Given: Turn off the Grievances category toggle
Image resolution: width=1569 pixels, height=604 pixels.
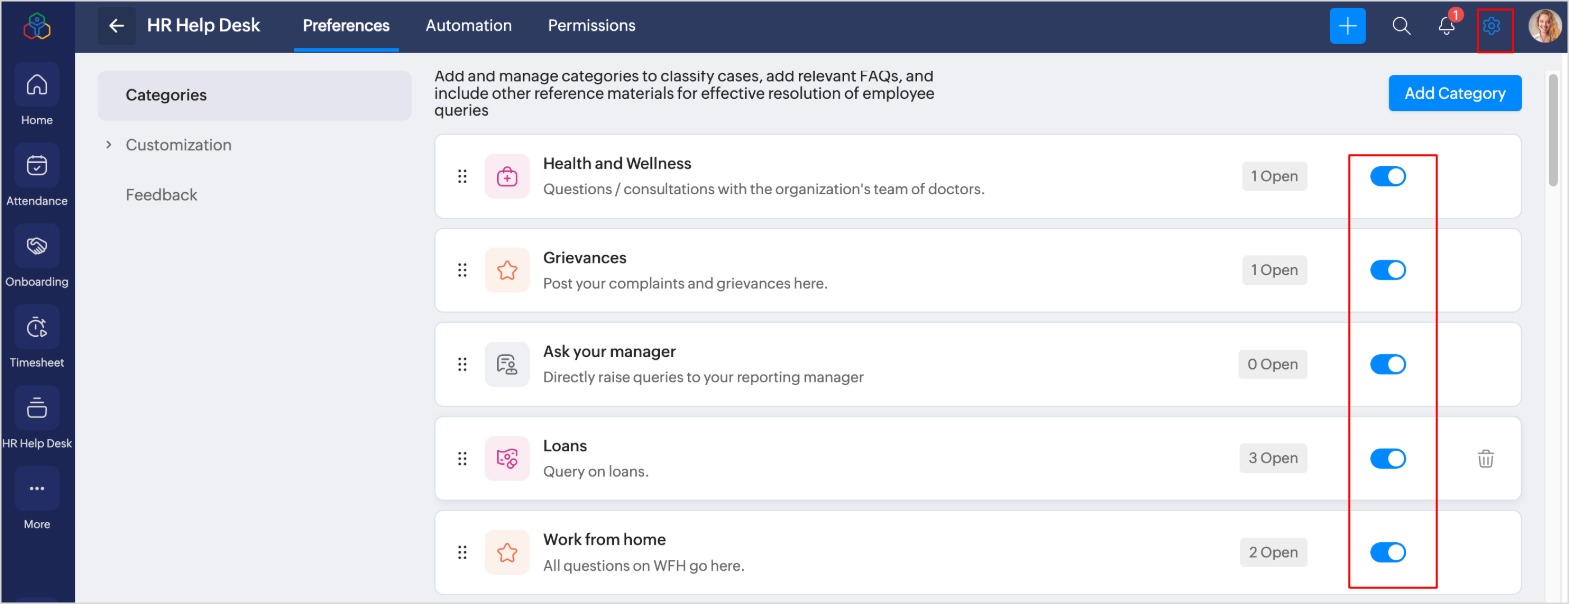Looking at the screenshot, I should (1388, 271).
